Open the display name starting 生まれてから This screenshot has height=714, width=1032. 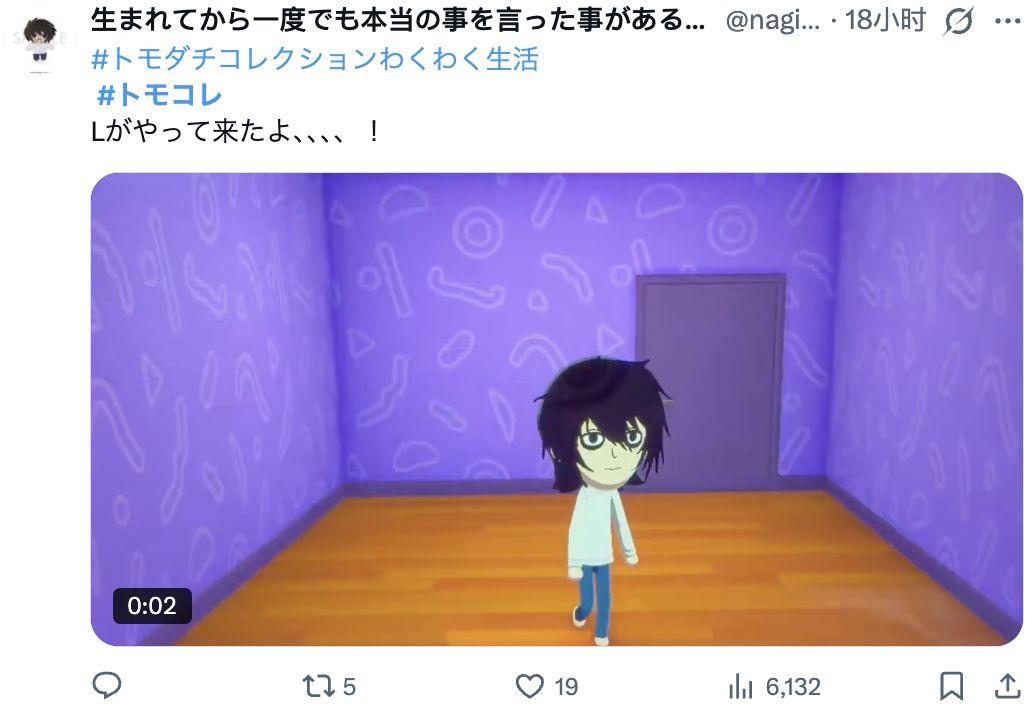pyautogui.click(x=398, y=21)
